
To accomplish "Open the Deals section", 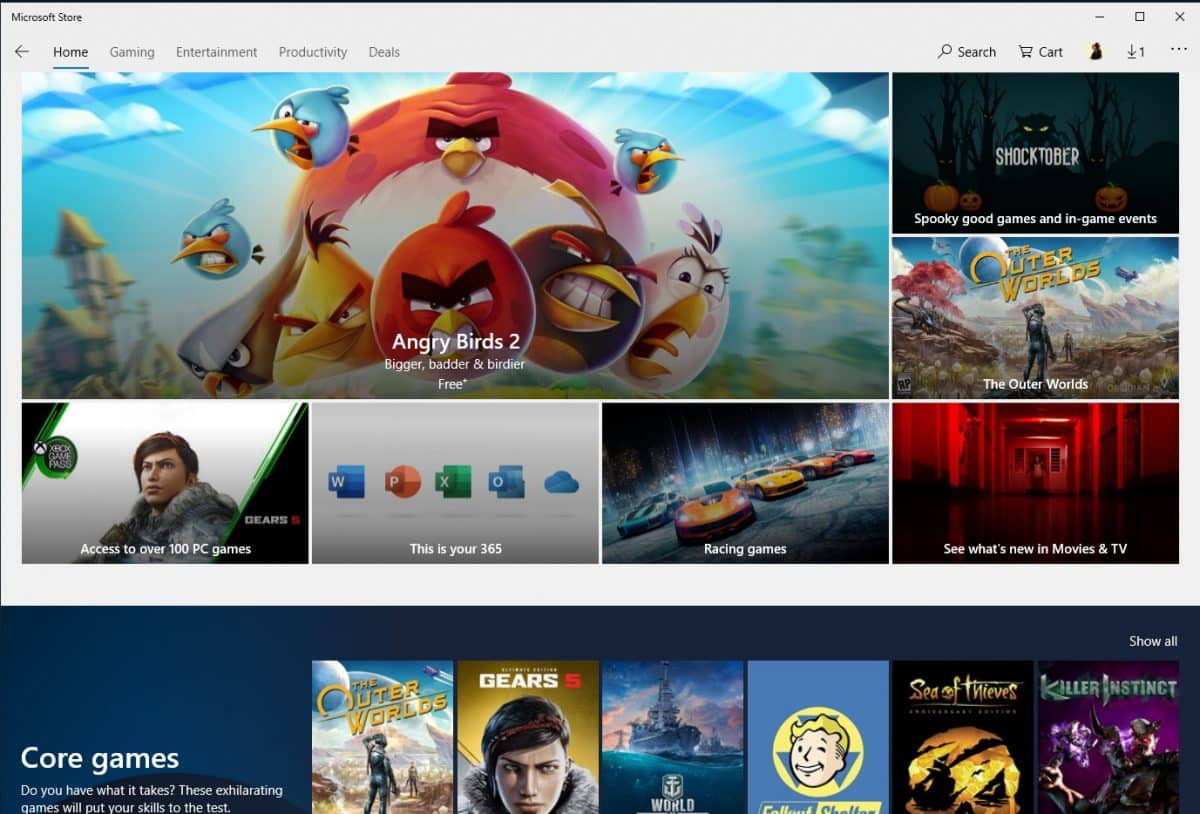I will coord(384,52).
